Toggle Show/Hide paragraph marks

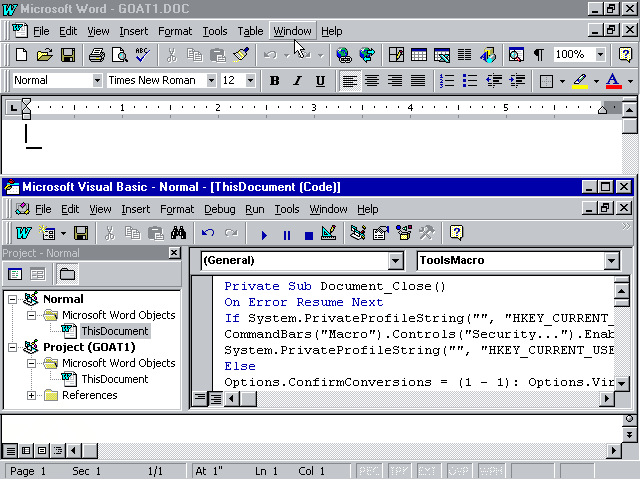click(539, 54)
